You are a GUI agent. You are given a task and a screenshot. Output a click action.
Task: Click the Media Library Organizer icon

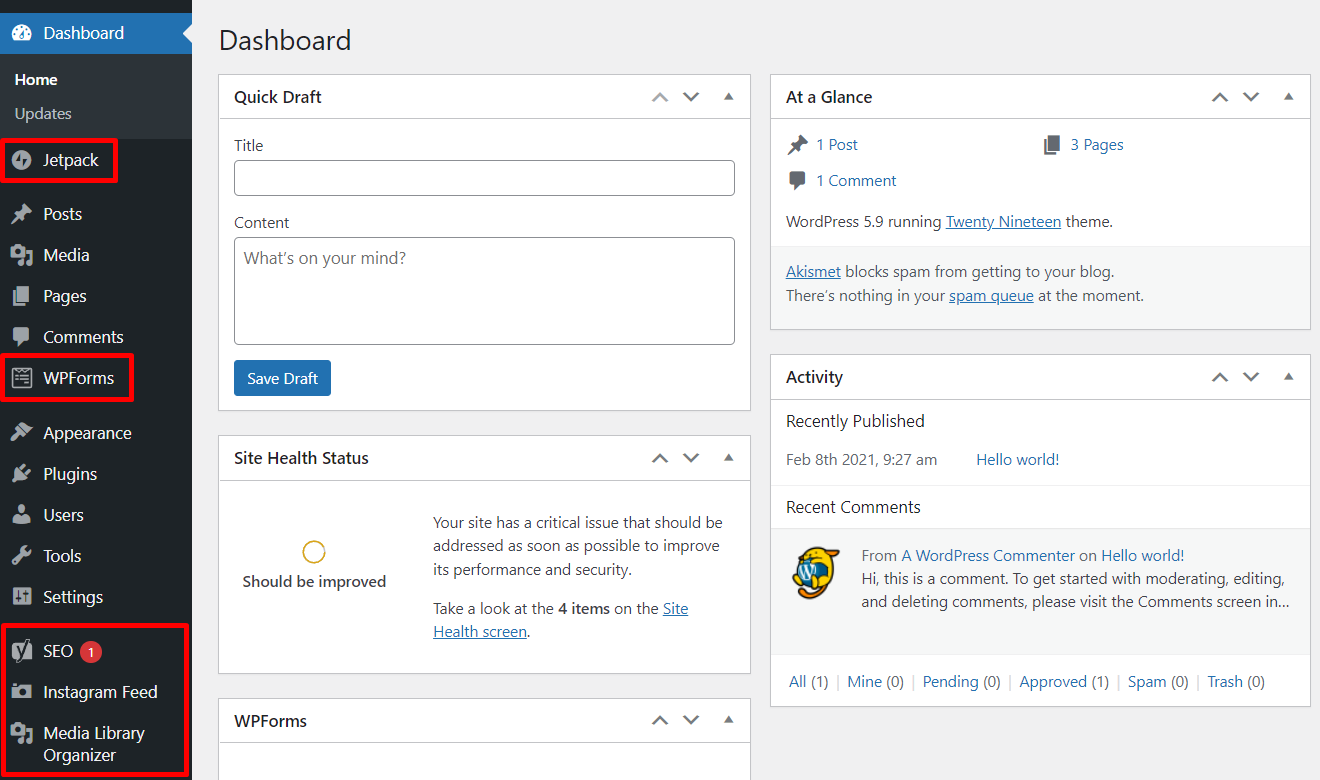coord(22,733)
